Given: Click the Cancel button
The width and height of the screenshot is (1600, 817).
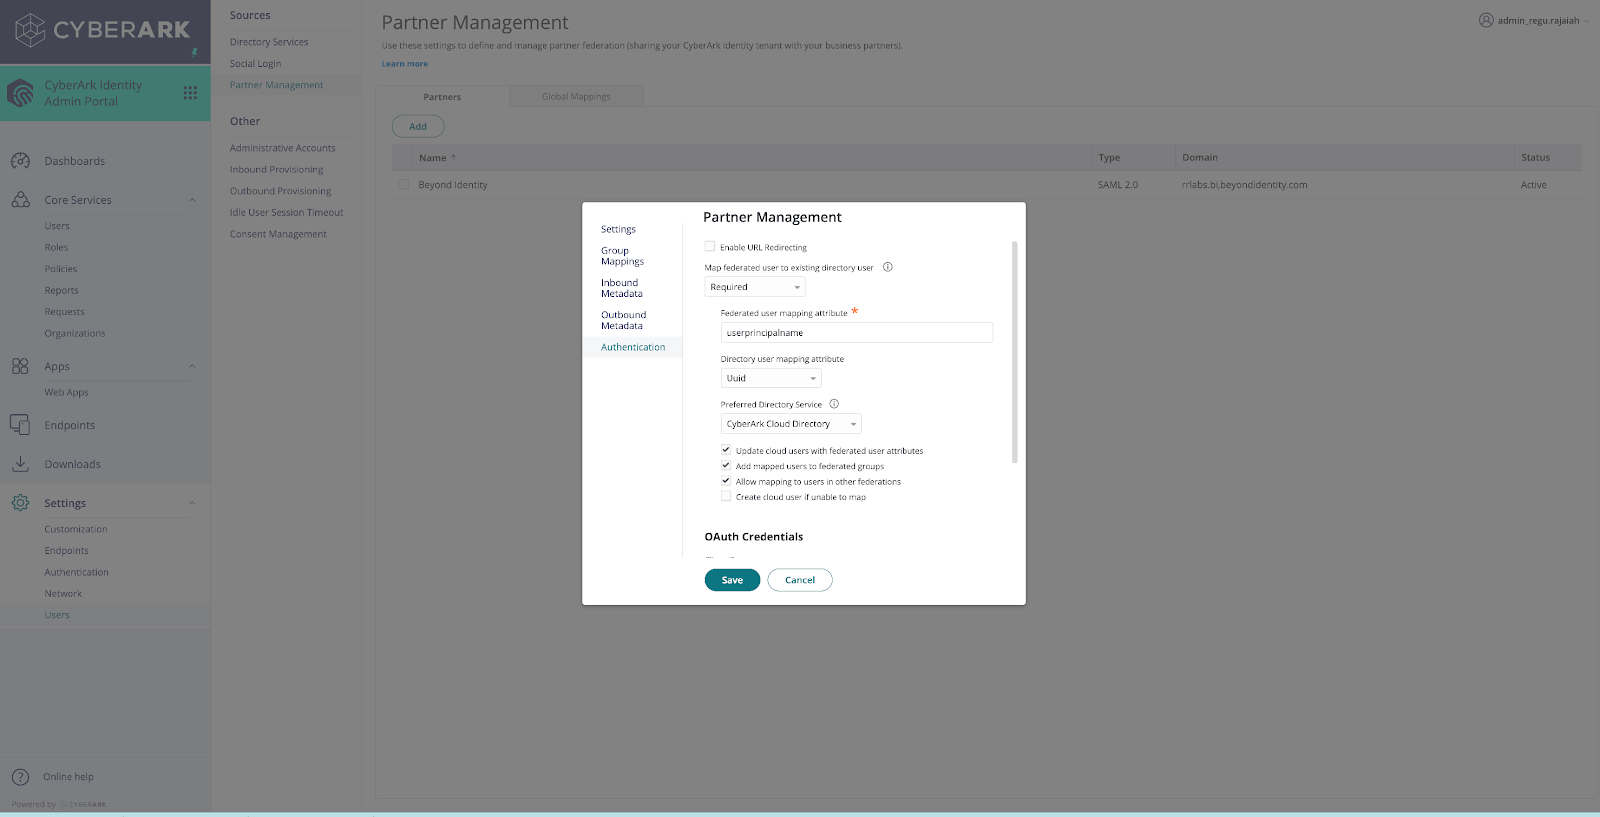Looking at the screenshot, I should tap(800, 580).
